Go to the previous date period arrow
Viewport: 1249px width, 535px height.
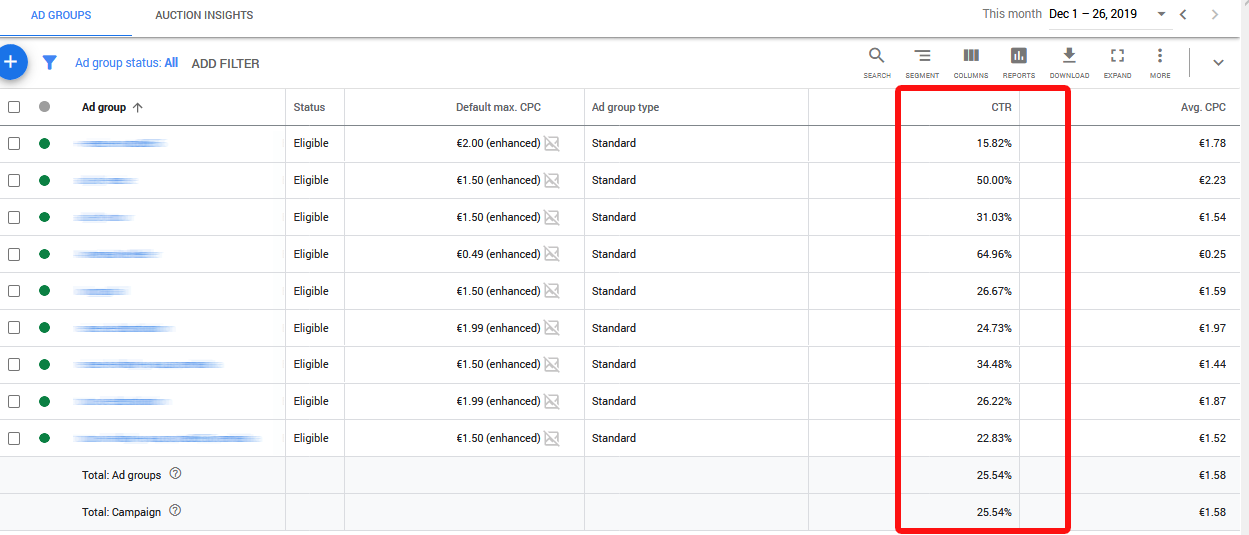(x=1184, y=15)
